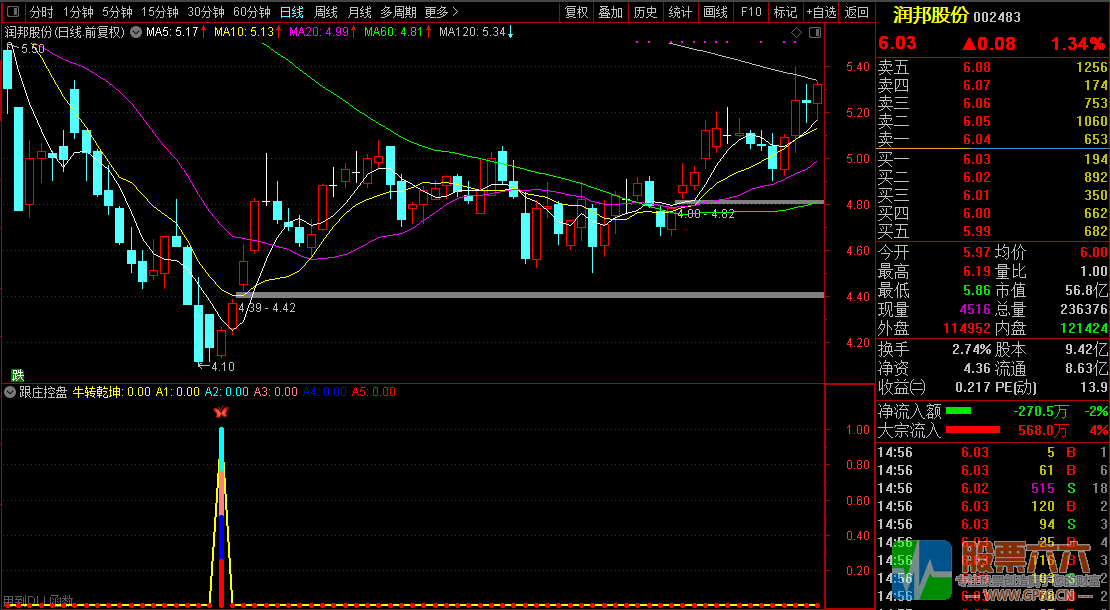
Task: Open the 更多 periods expander
Action: [441, 12]
